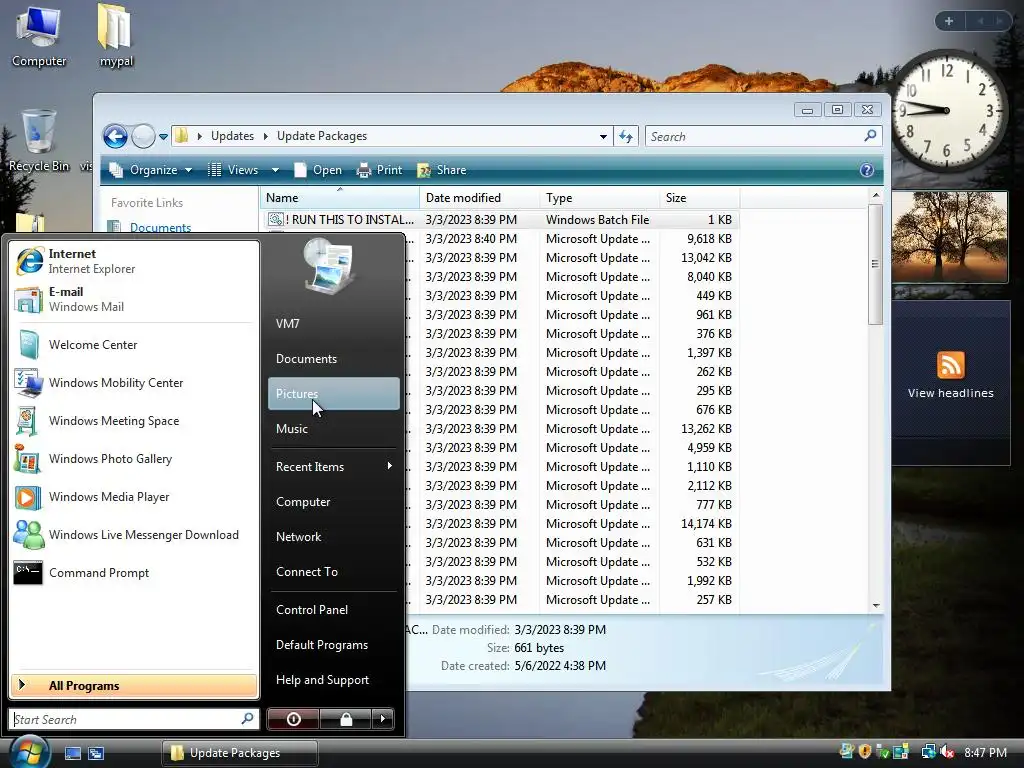Open Documents from Start menu
1024x768 pixels.
(334, 359)
